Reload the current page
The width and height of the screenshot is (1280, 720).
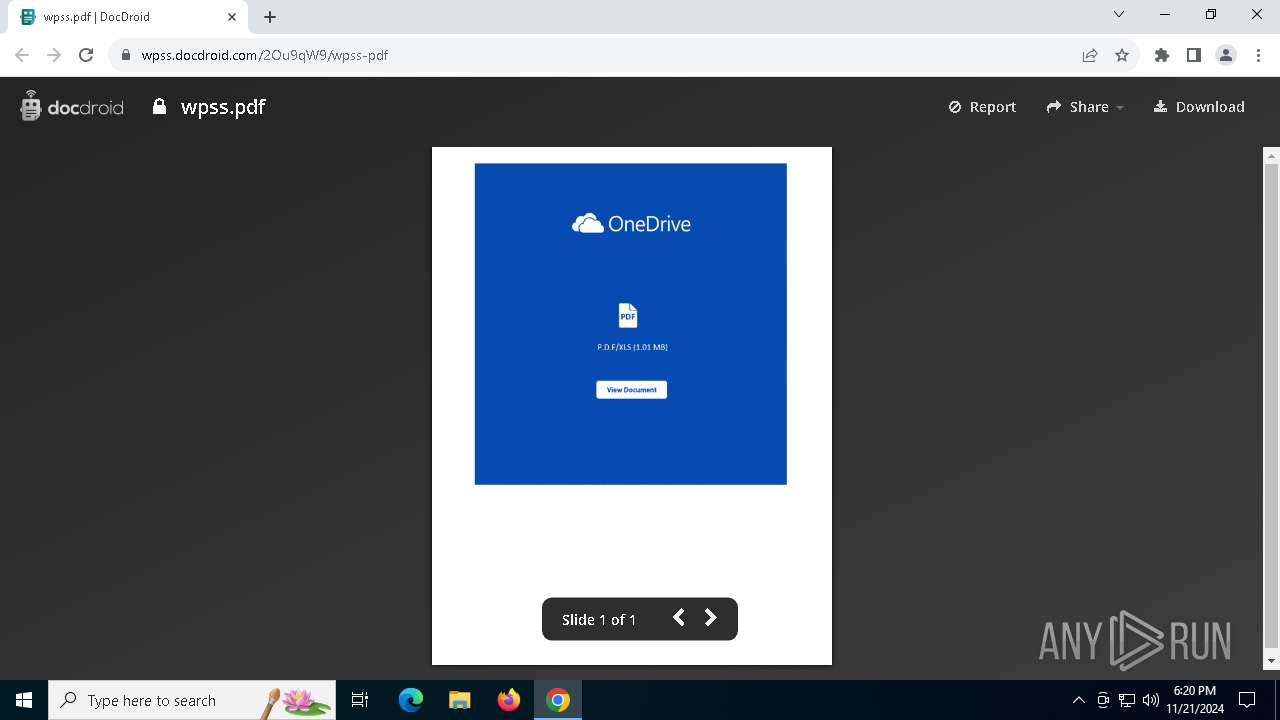[86, 55]
